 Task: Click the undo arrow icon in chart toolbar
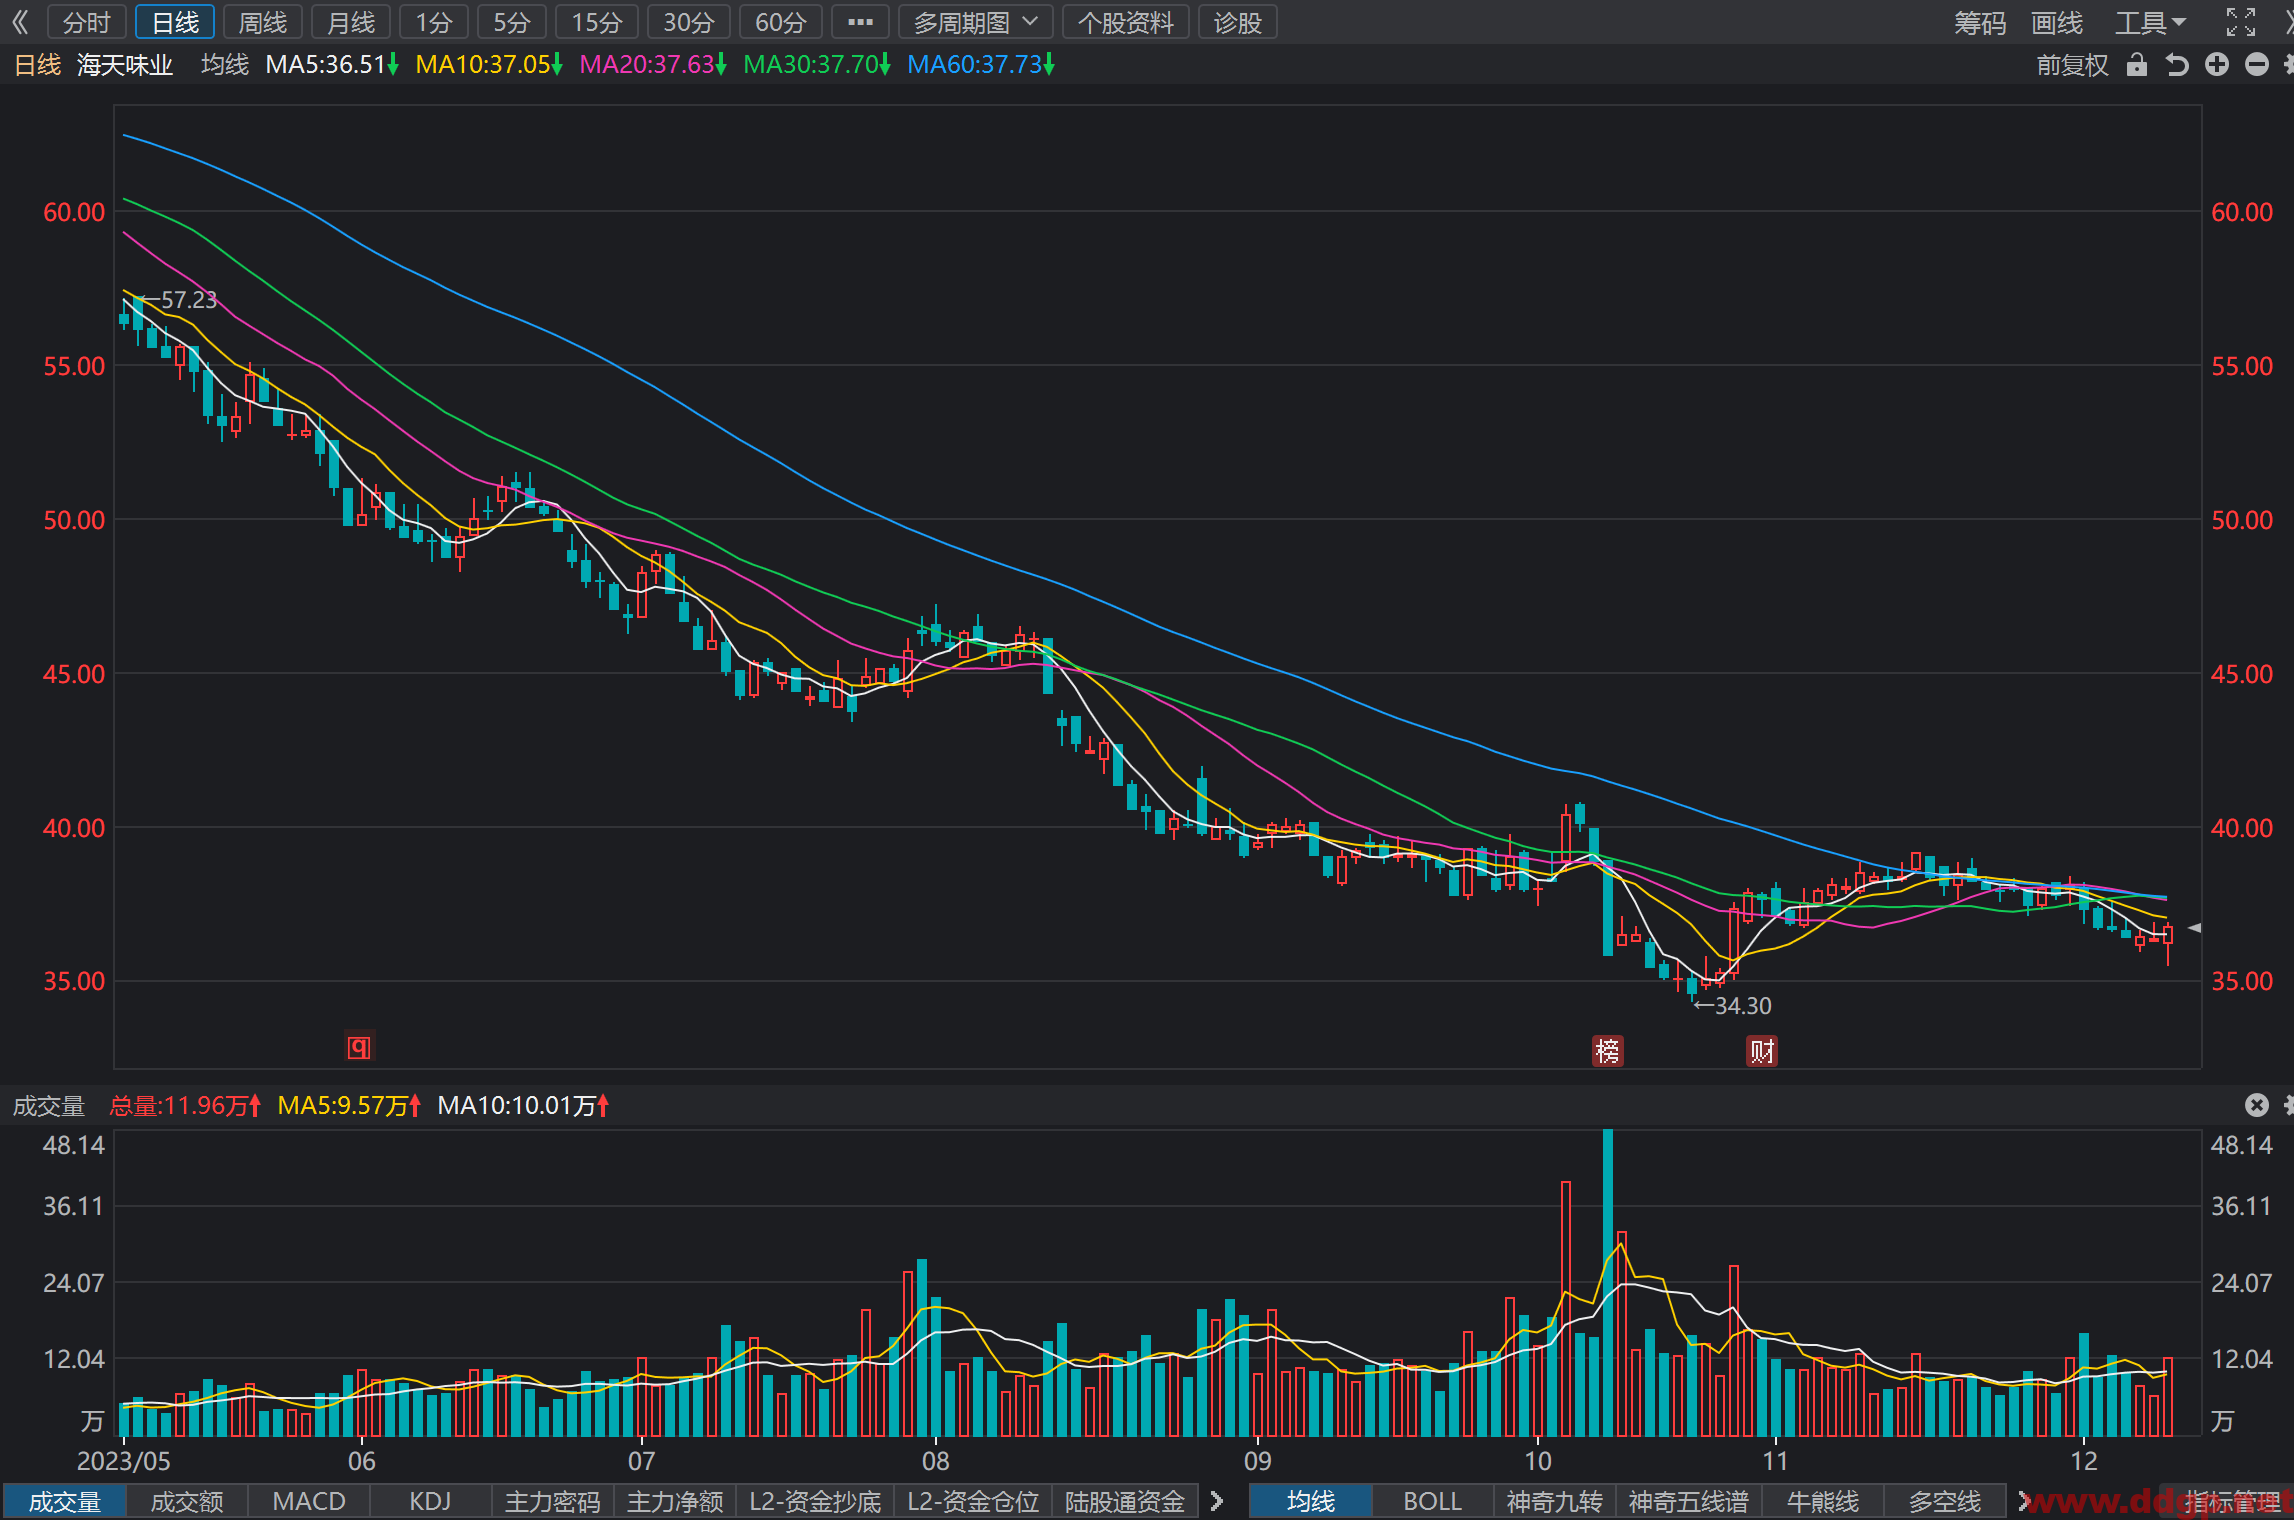pos(2176,65)
